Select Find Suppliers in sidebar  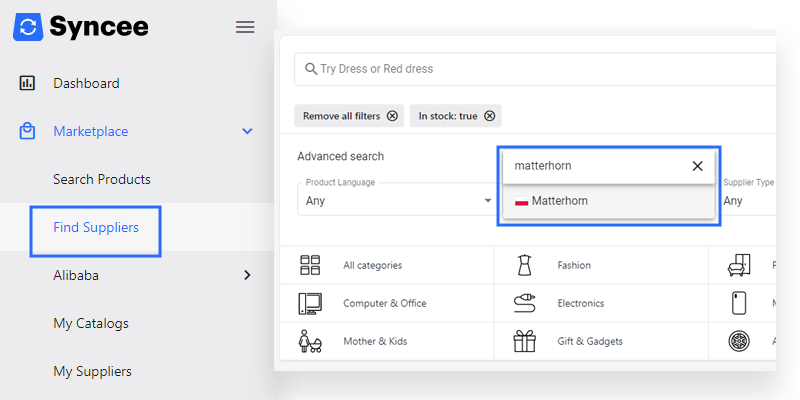pyautogui.click(x=96, y=228)
